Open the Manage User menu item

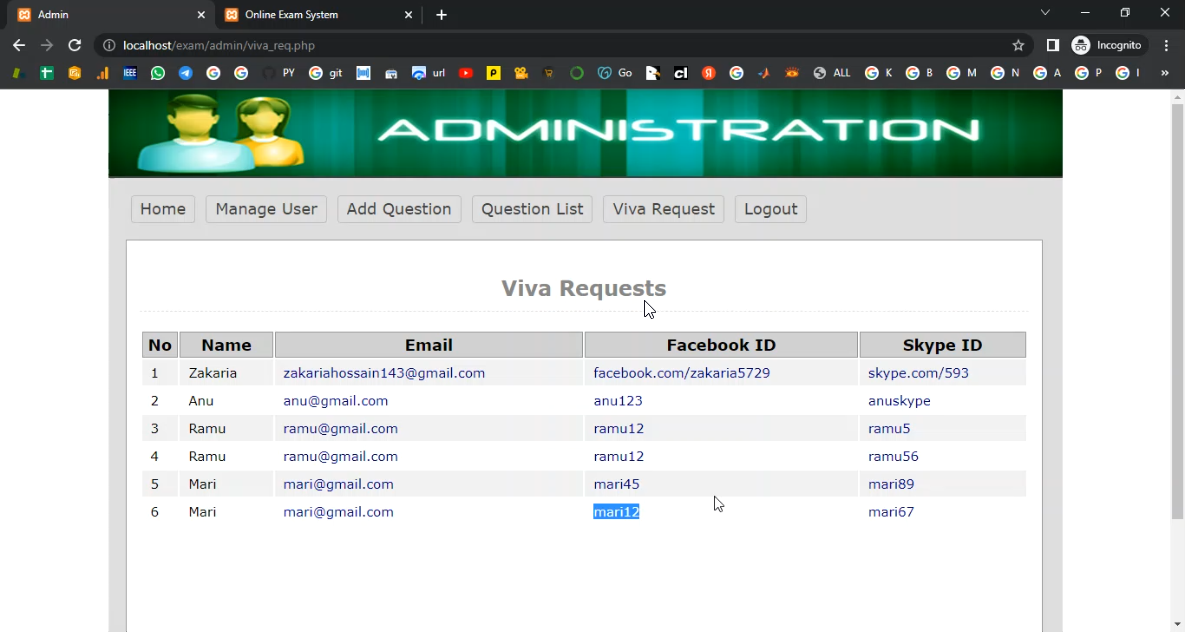point(266,209)
